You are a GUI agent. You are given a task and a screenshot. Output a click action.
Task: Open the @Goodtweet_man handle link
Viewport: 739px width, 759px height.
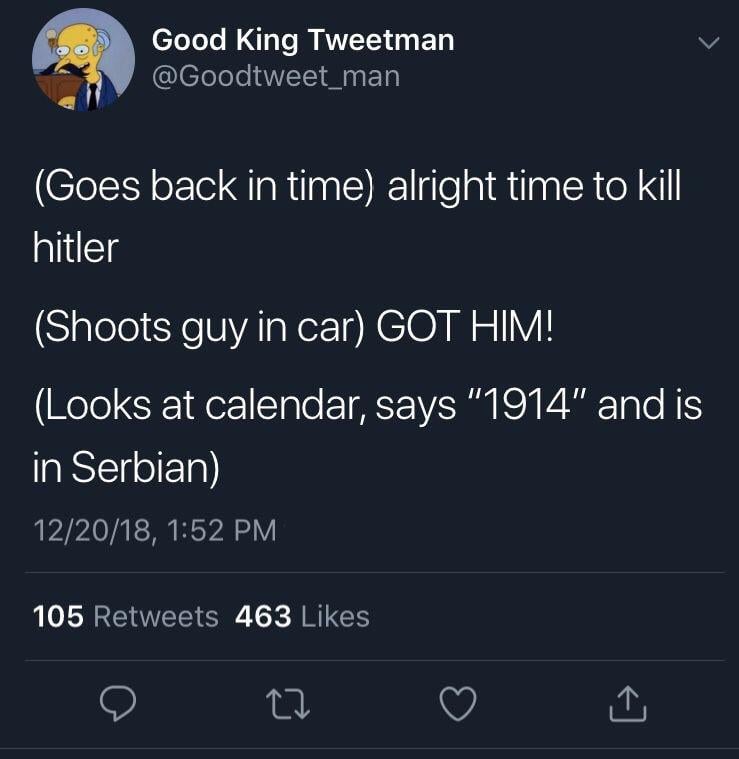coord(275,76)
